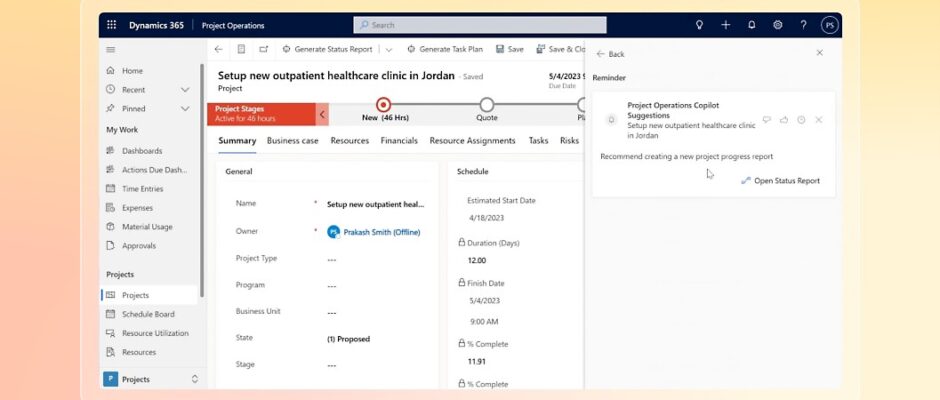Click the Project Stages active banner
940x400 pixels.
(x=261, y=114)
